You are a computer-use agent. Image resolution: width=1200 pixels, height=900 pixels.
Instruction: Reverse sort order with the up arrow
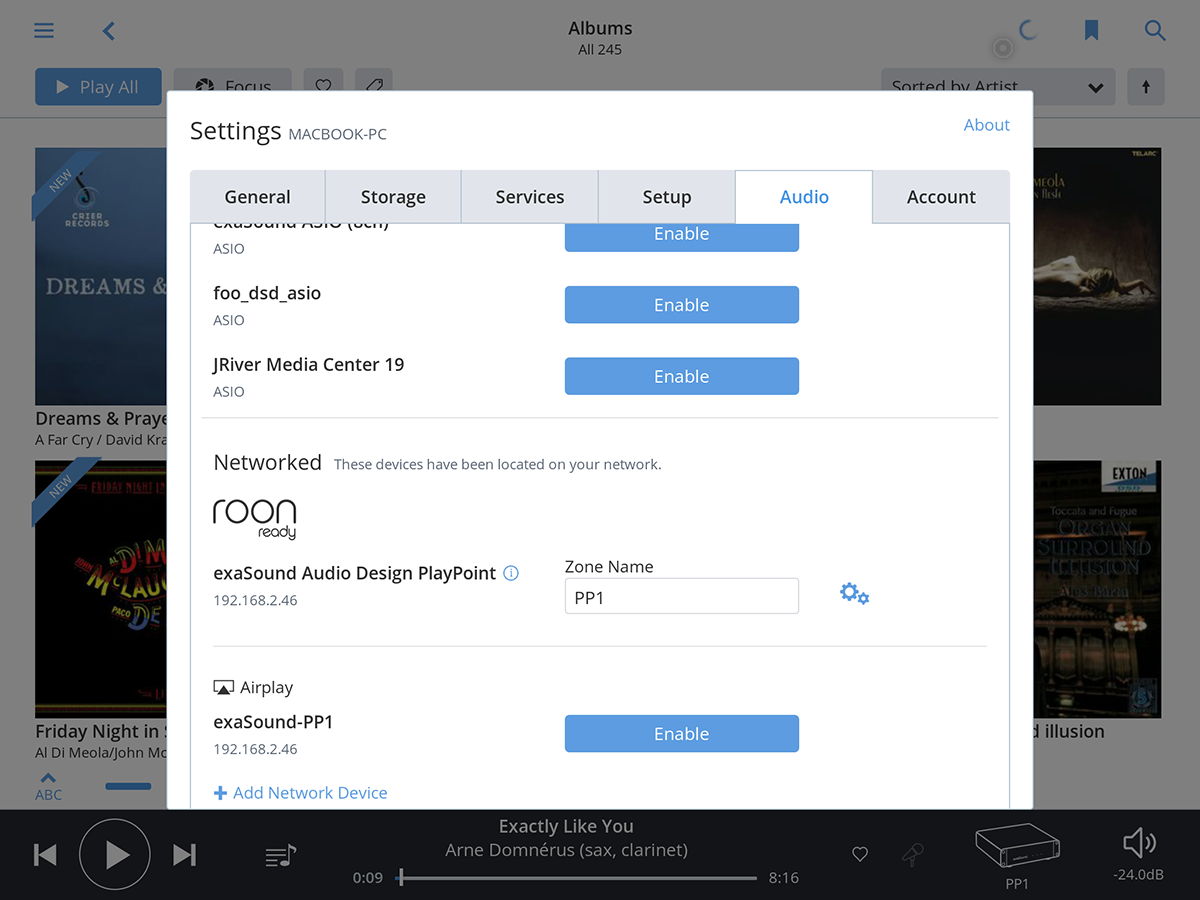[1146, 87]
